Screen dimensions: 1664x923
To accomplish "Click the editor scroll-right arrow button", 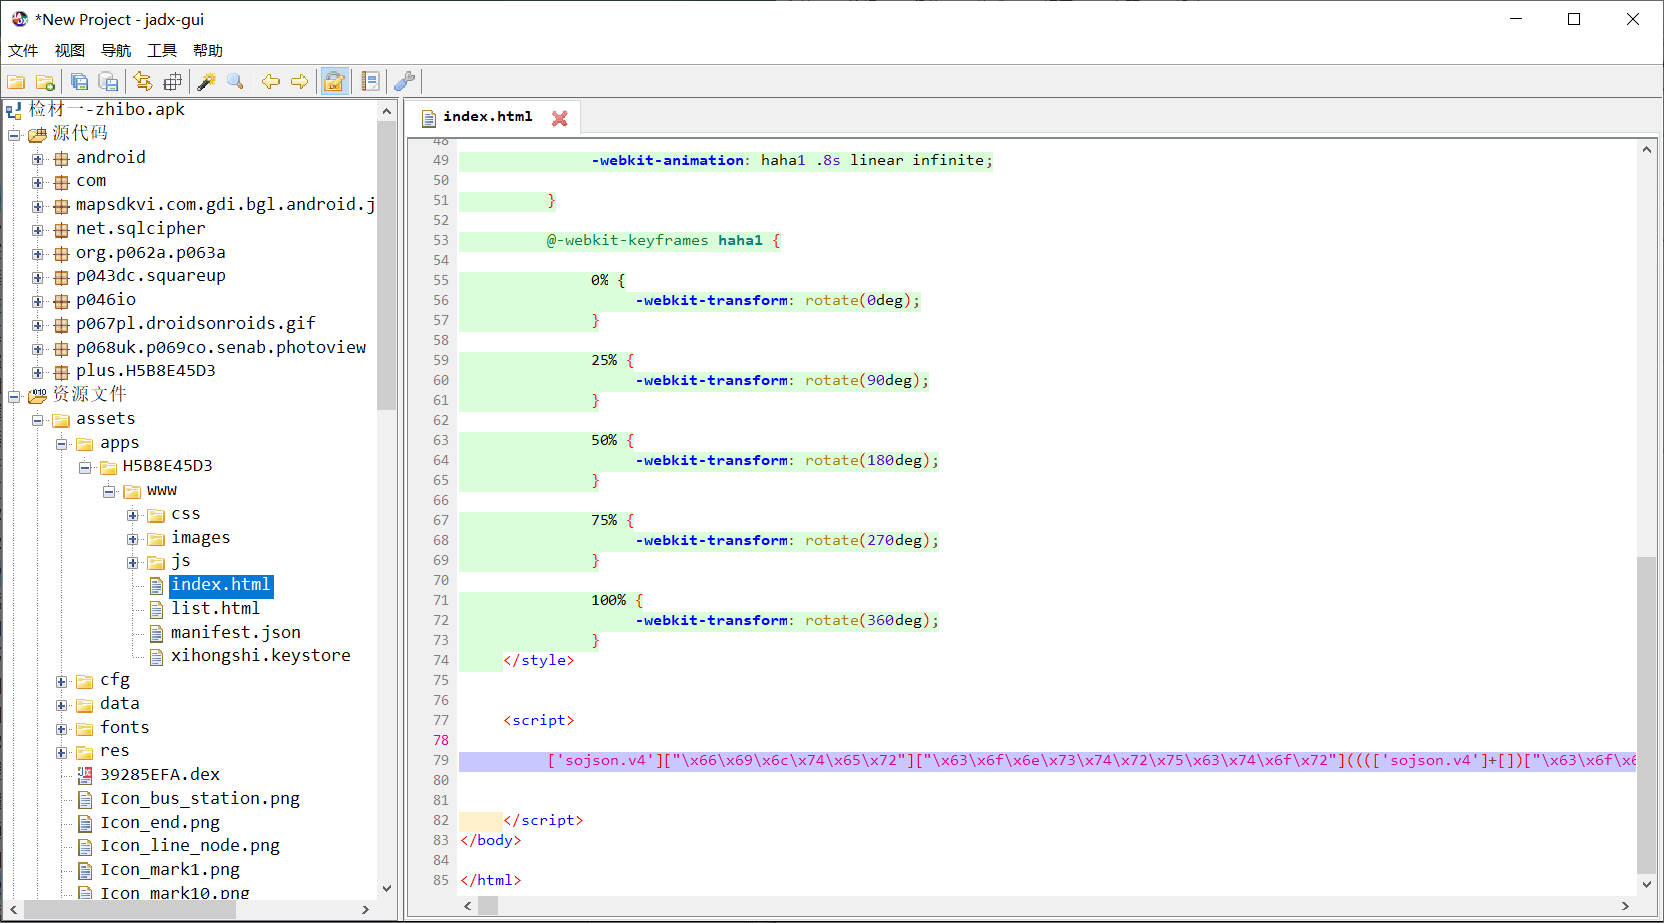I will pos(1625,905).
